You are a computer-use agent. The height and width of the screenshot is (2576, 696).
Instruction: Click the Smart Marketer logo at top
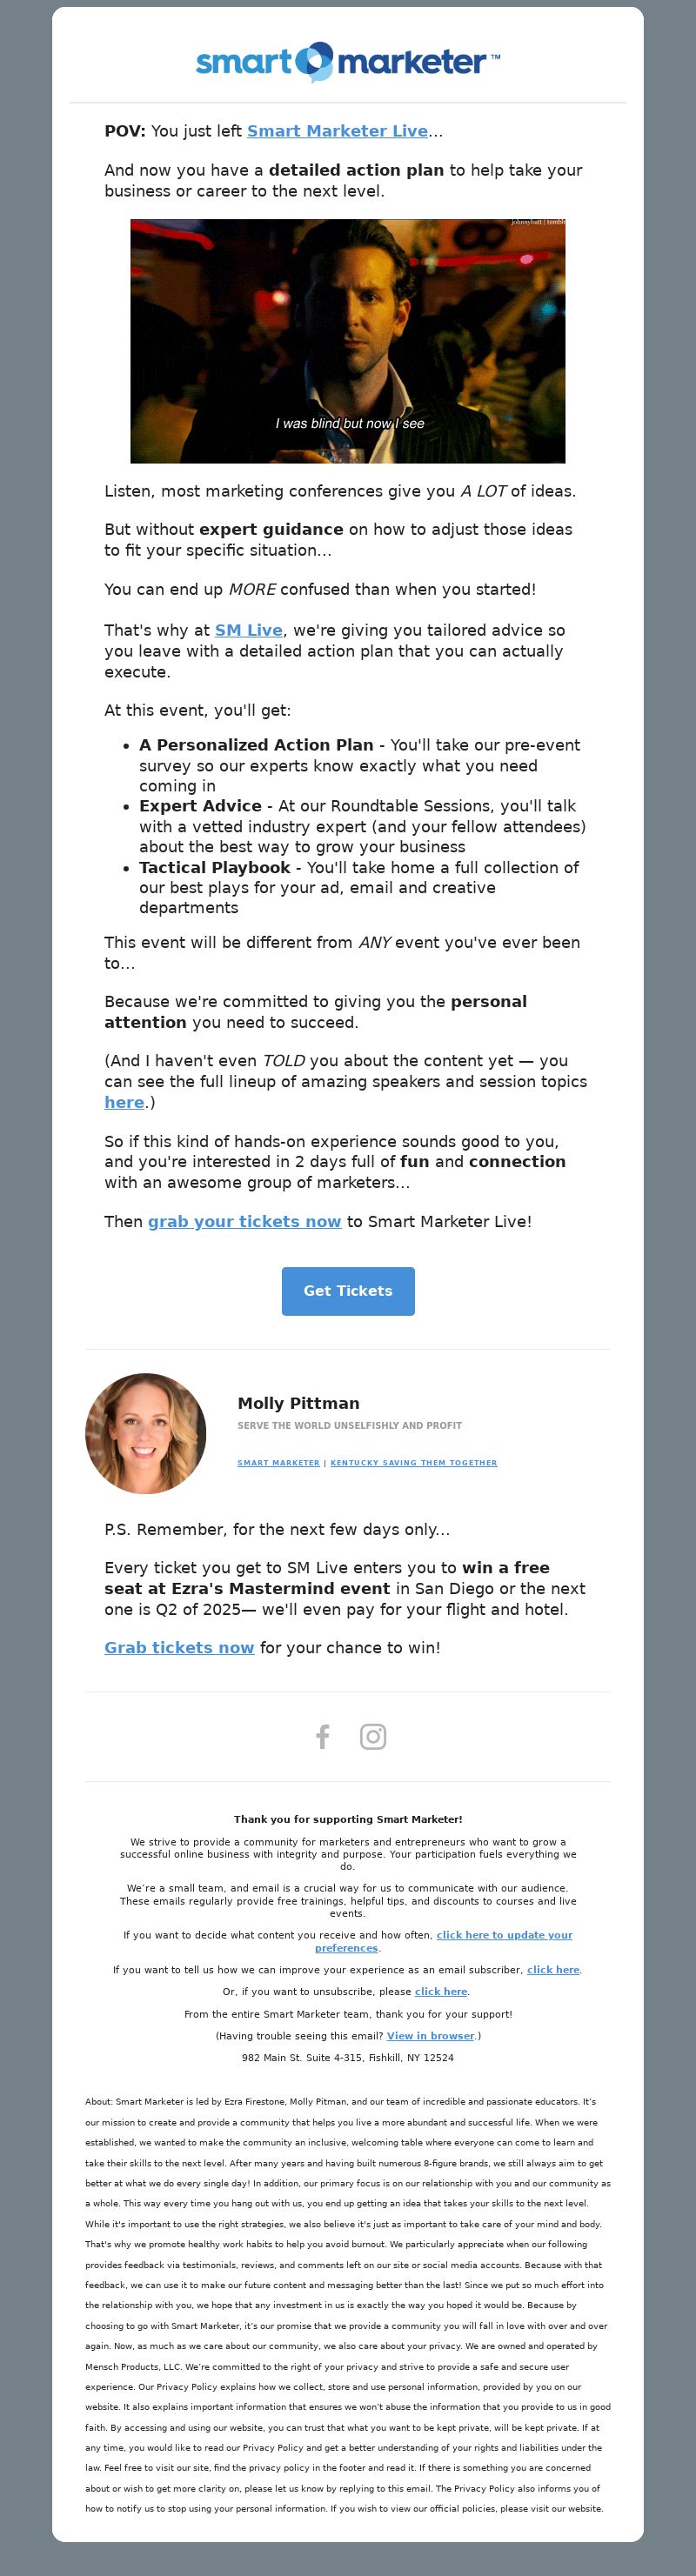[348, 62]
